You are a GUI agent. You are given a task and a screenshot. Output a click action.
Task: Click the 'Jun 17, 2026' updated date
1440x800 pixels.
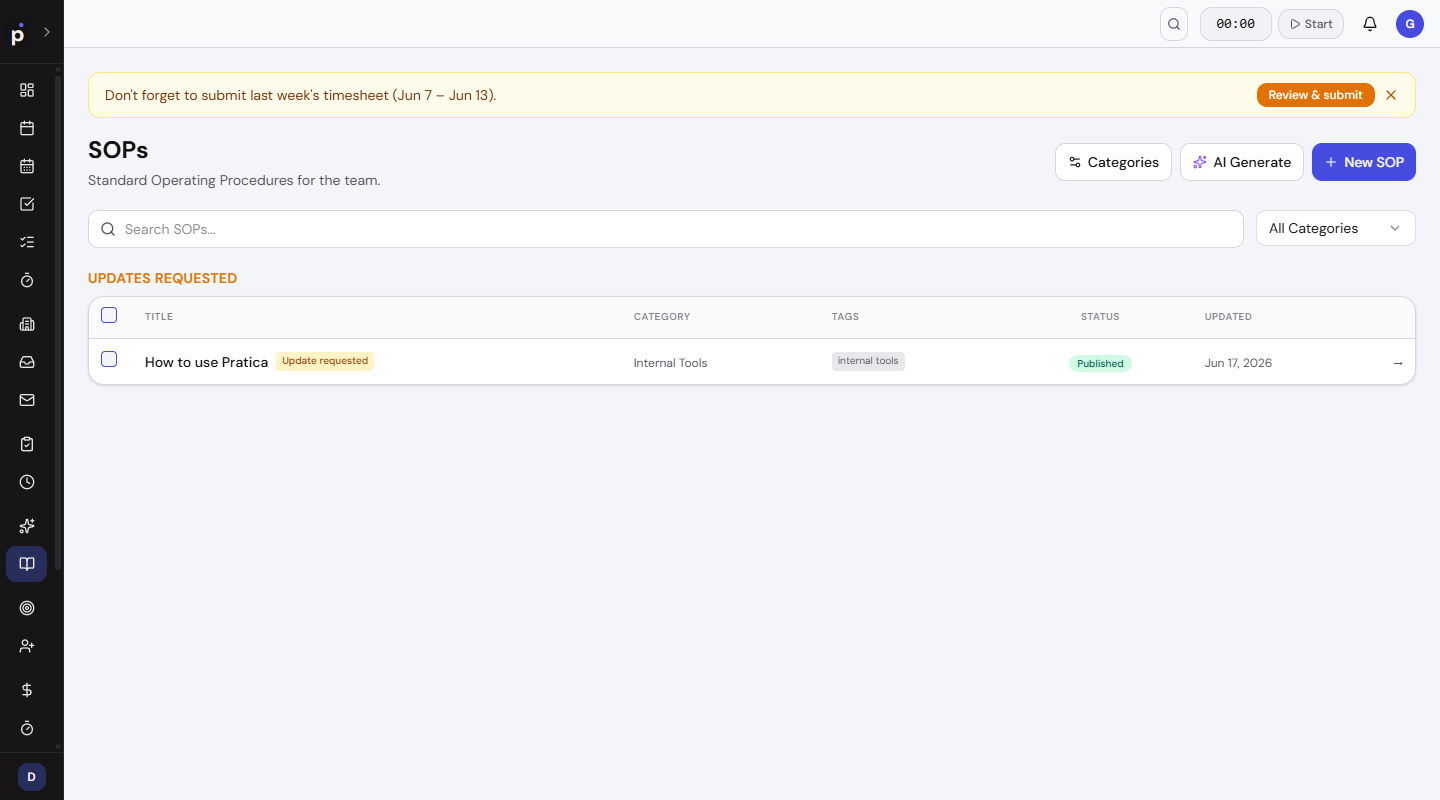1238,363
